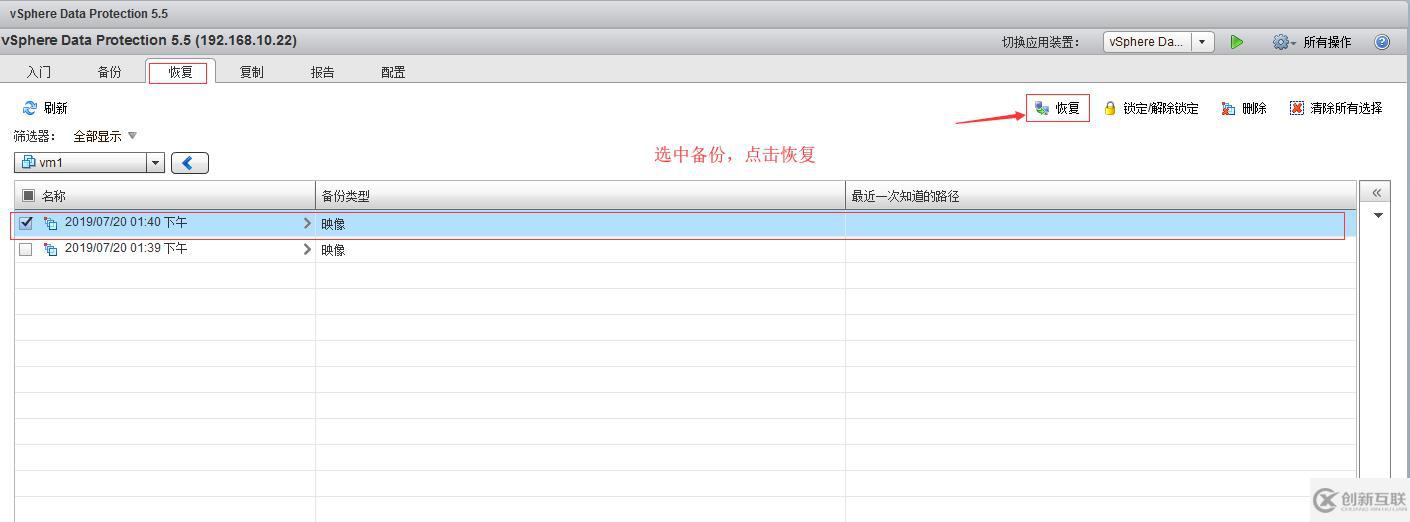Select the 恢复 tab
Screen dimensions: 1410x522
click(180, 72)
